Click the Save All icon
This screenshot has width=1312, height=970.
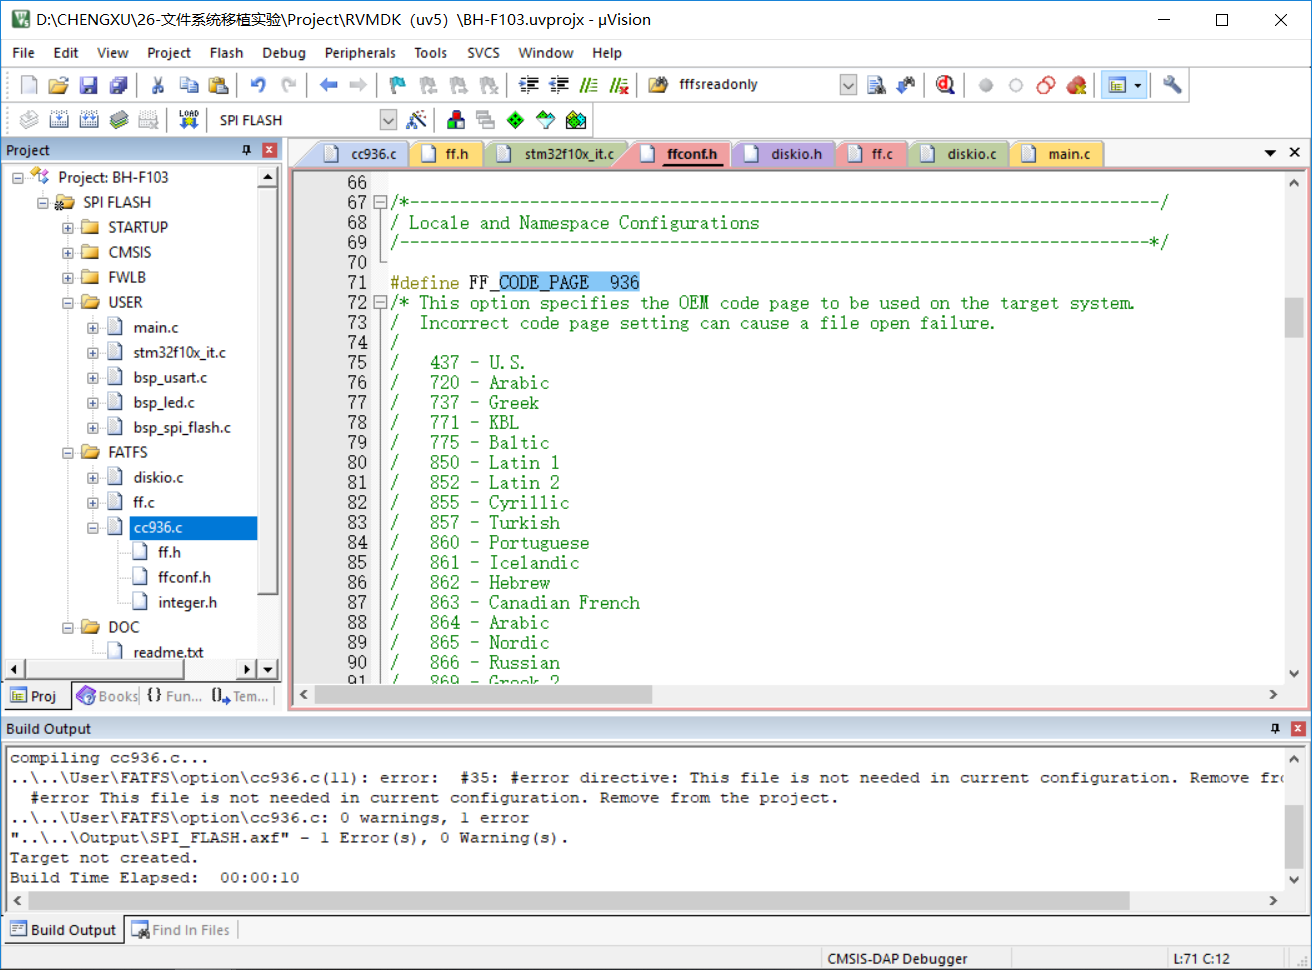tap(118, 85)
